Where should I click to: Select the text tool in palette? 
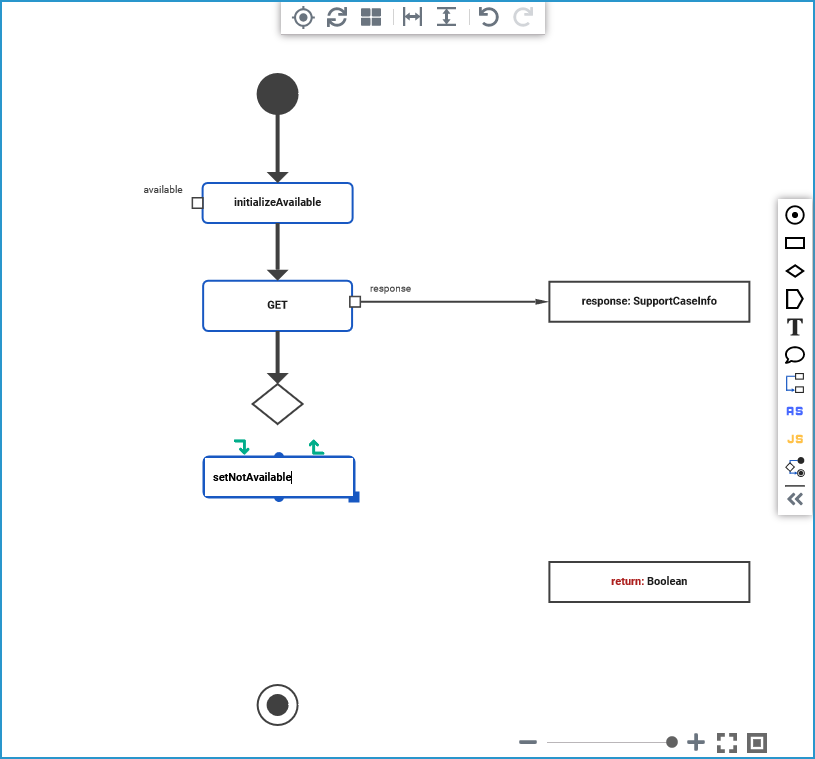click(x=794, y=327)
